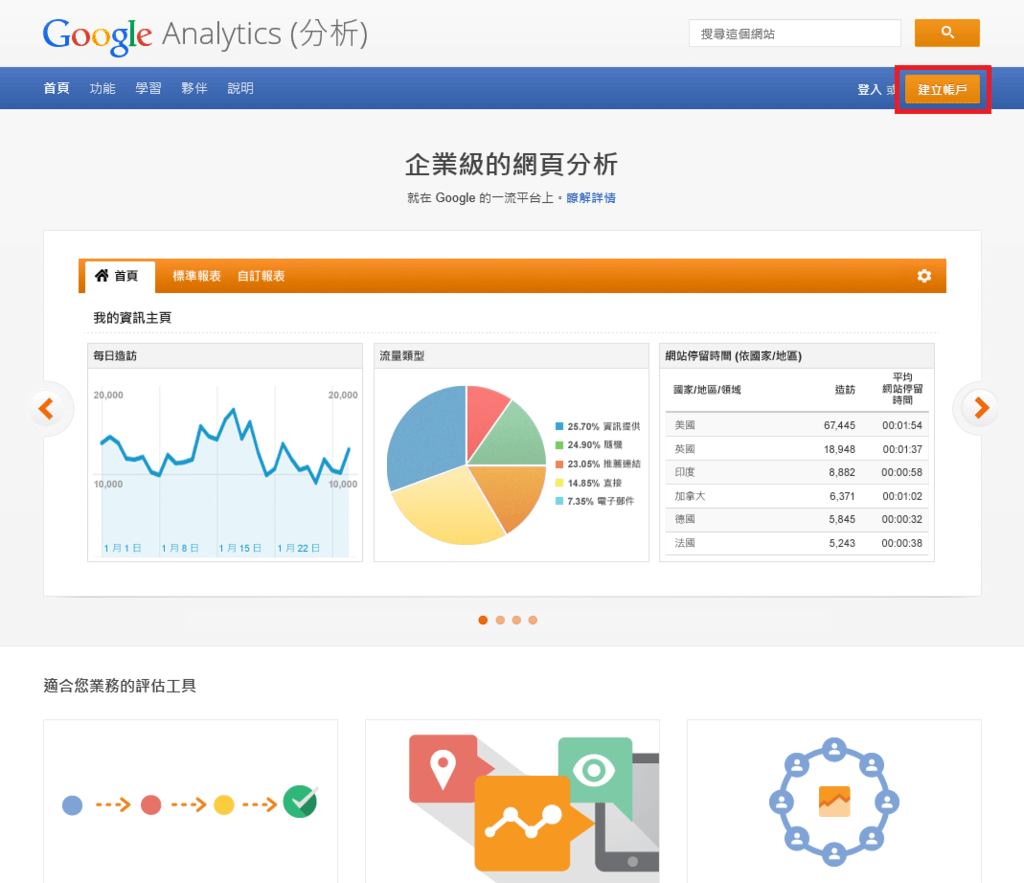Click the 我的資訊主頁 dashboard title
The width and height of the screenshot is (1024, 883).
tap(133, 317)
